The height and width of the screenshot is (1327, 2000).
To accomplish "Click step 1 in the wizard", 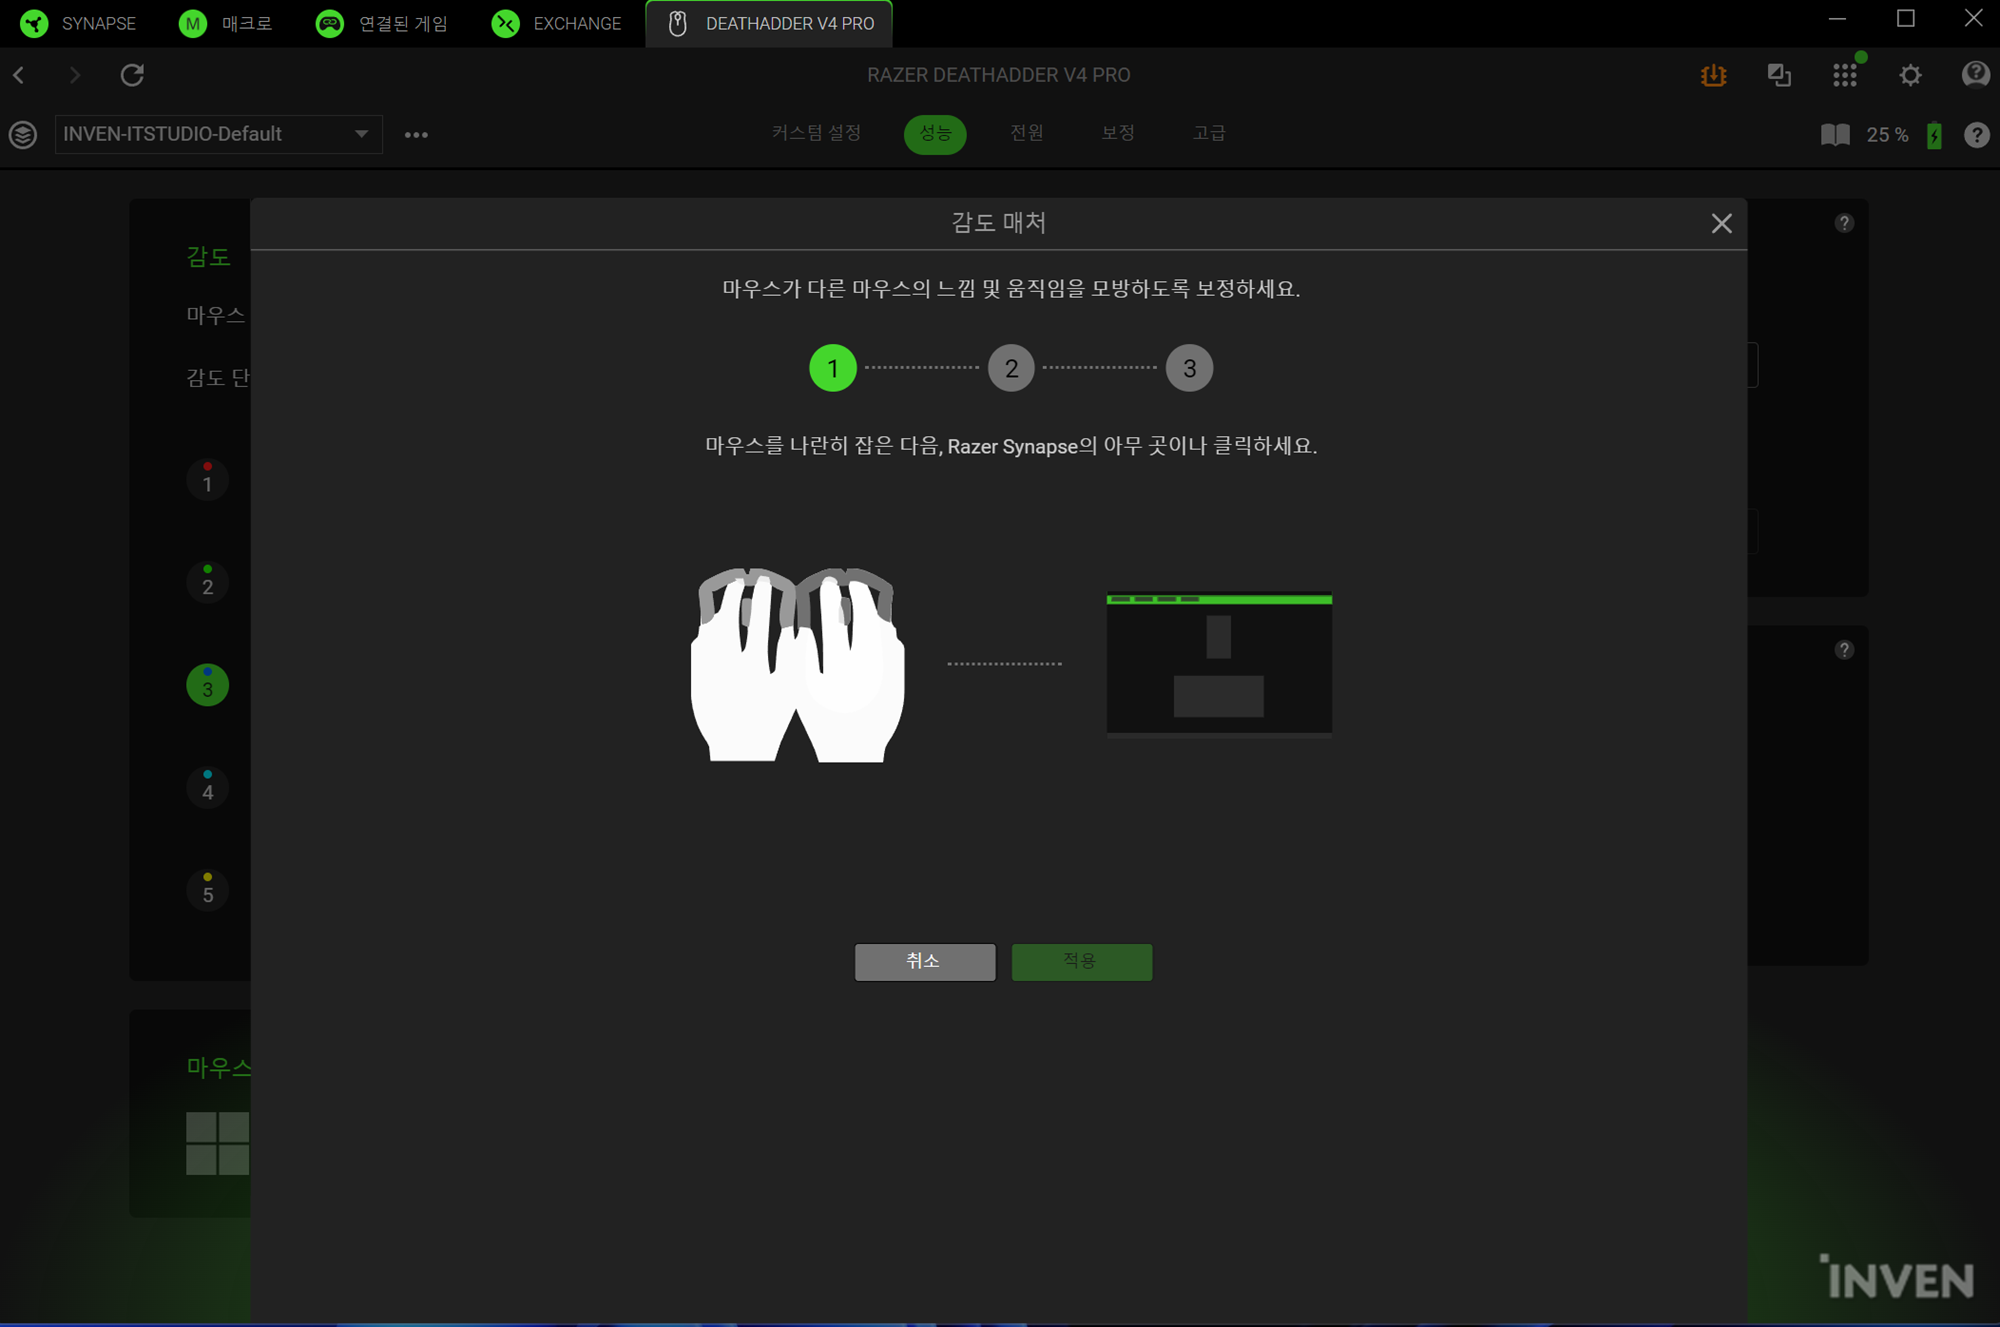I will pos(833,368).
